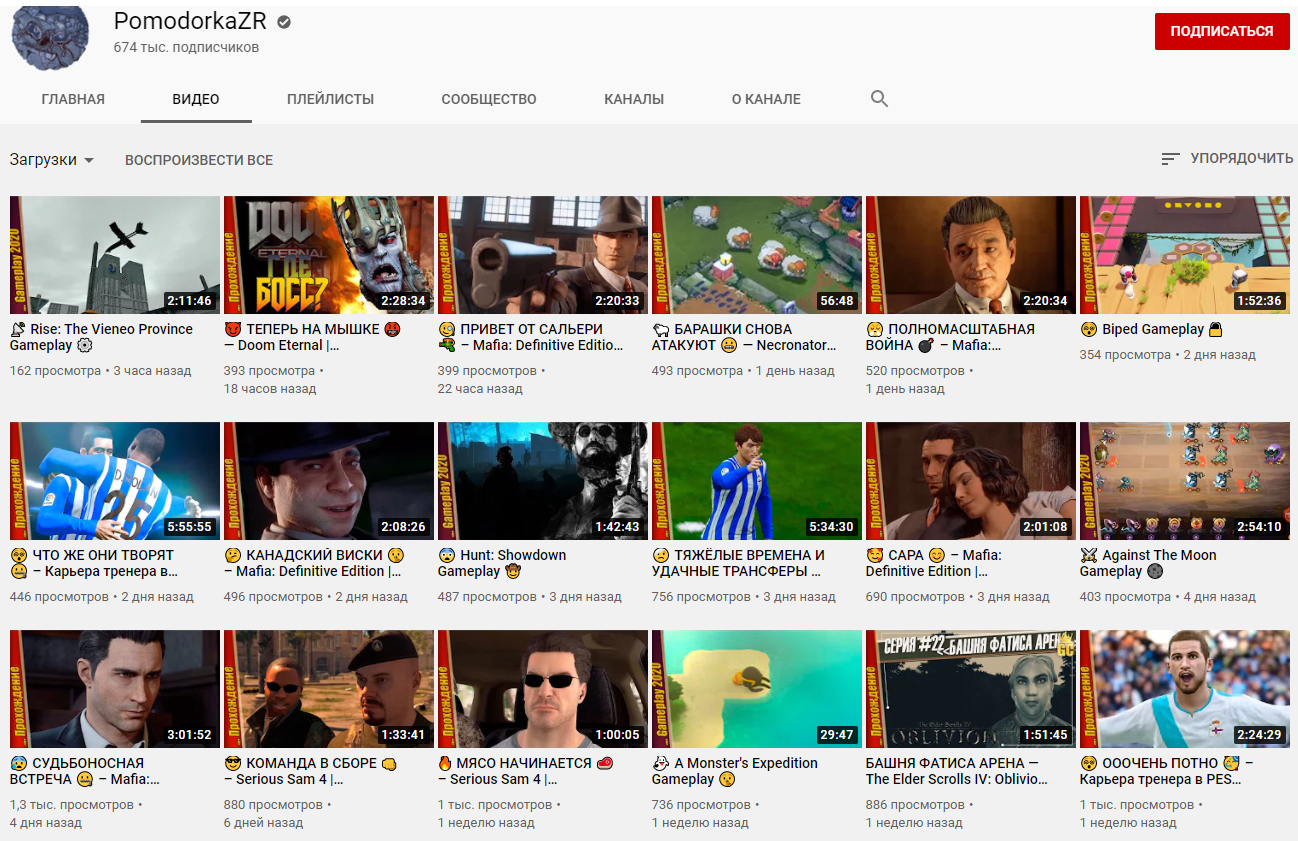Screen dimensions: 1298x841
Task: Play the КАНАДСКИЙ ВИСКИ 2:08:26 thumbnail
Action: tap(329, 481)
